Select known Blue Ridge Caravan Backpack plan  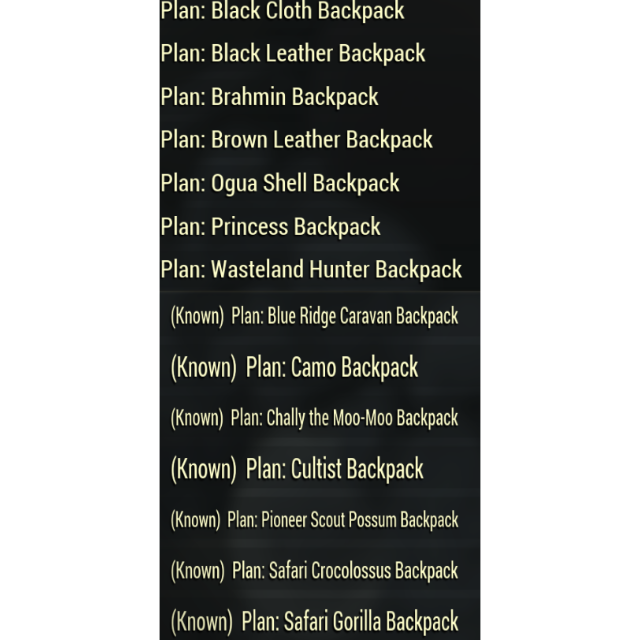[345, 316]
